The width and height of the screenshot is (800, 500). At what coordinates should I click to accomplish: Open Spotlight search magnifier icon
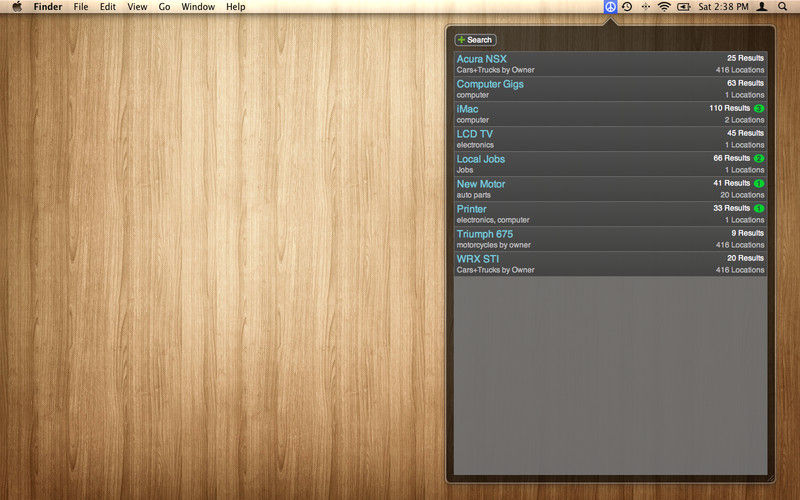tap(782, 7)
